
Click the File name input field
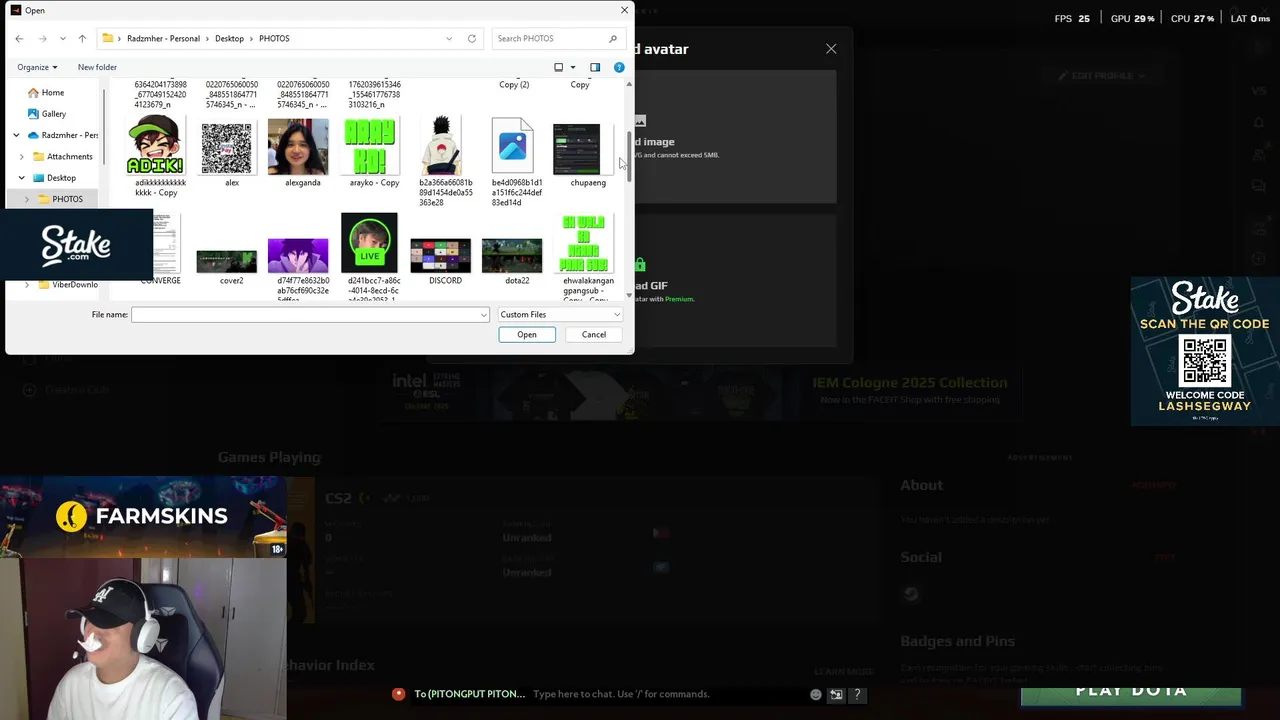tap(306, 314)
